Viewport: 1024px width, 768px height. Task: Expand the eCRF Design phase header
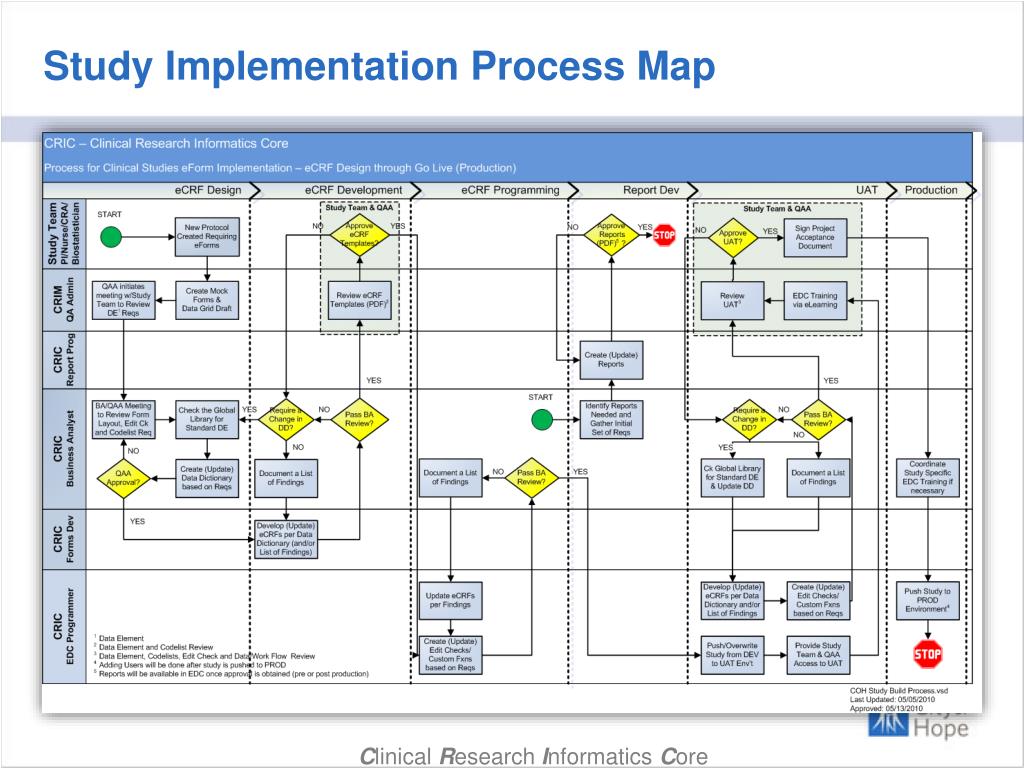(x=209, y=190)
